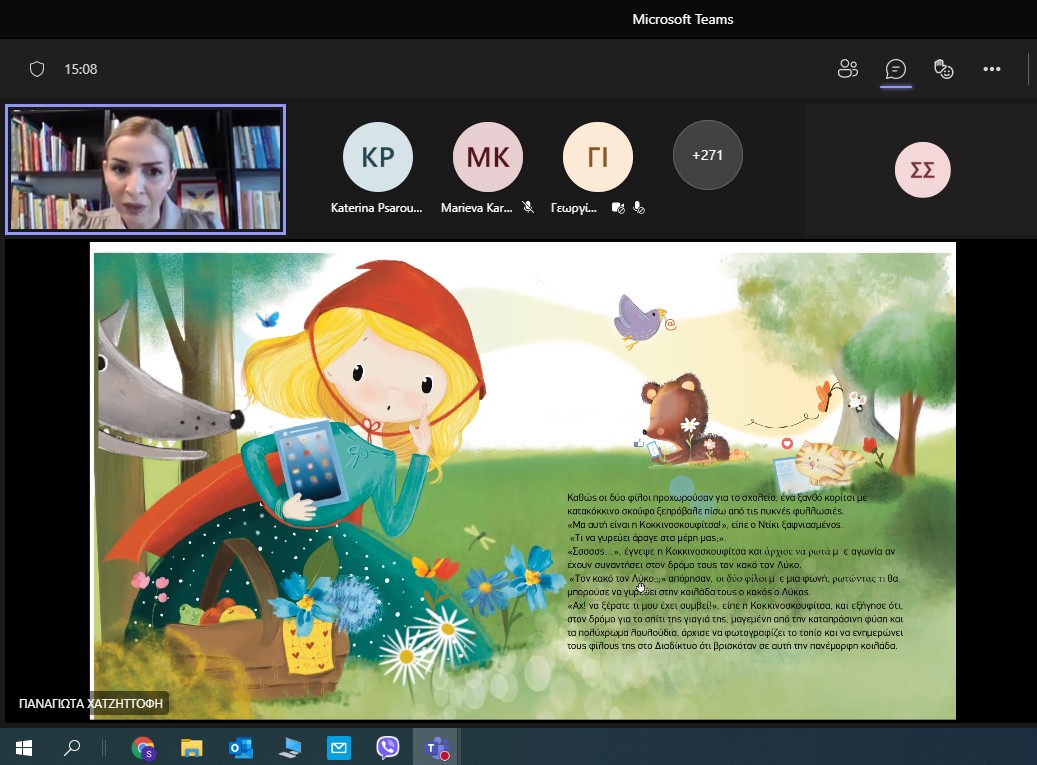The height and width of the screenshot is (765, 1037).
Task: Select Marieva's MK avatar
Action: (488, 157)
